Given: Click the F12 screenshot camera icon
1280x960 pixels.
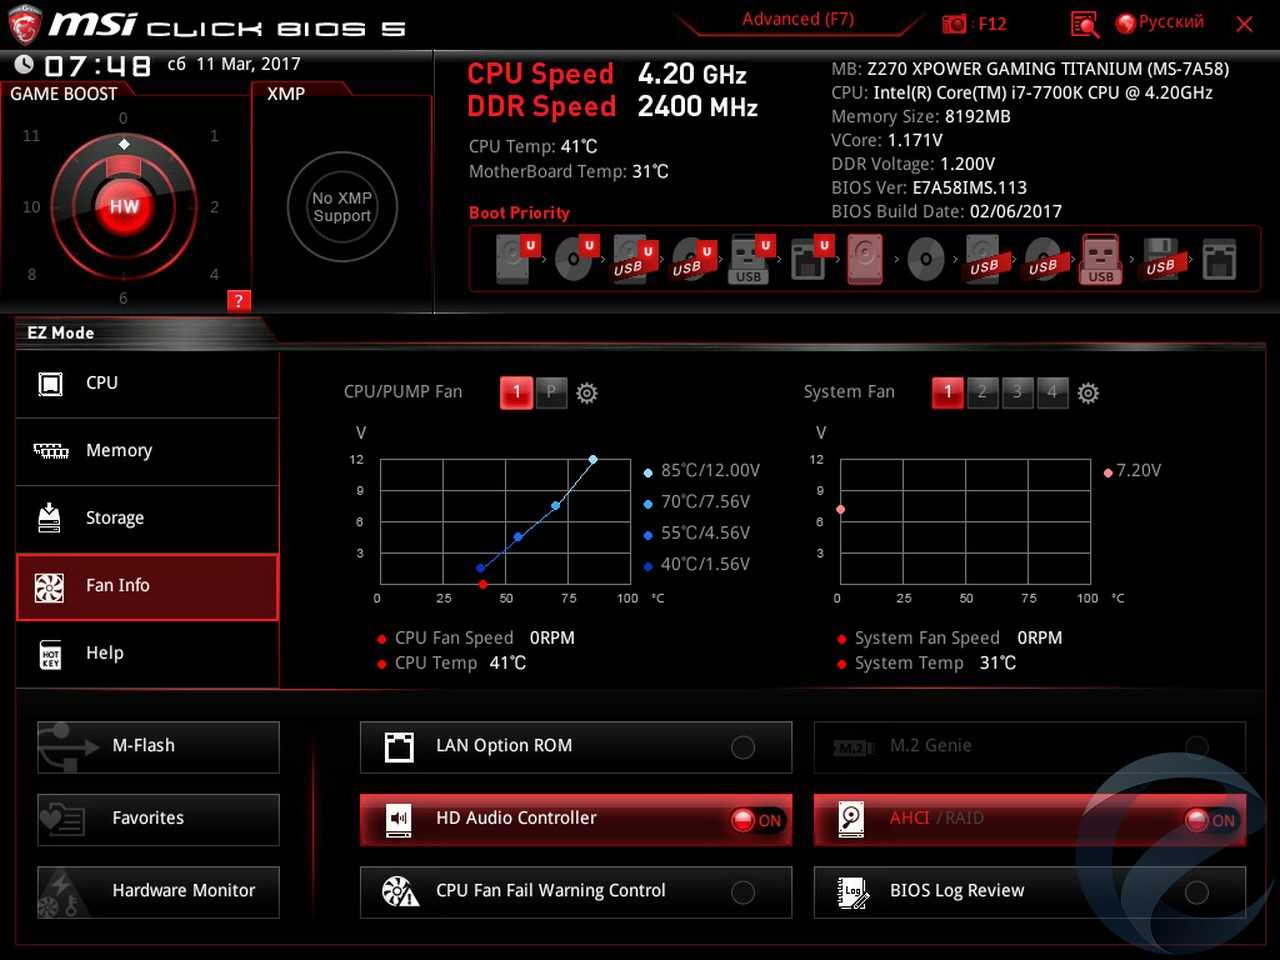Looking at the screenshot, I should [x=955, y=24].
